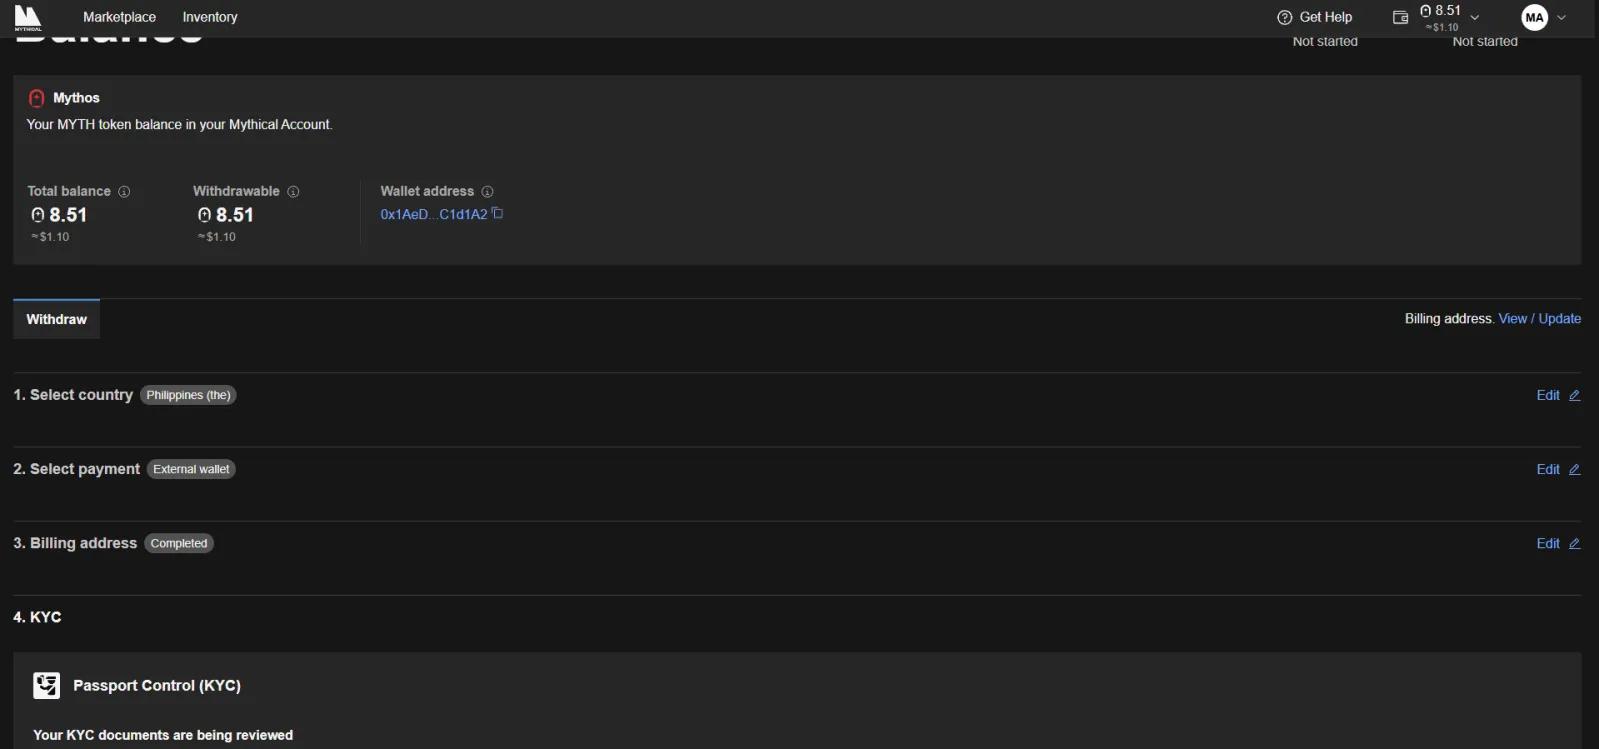Edit the Billing address step
The height and width of the screenshot is (749, 1599).
[1557, 543]
